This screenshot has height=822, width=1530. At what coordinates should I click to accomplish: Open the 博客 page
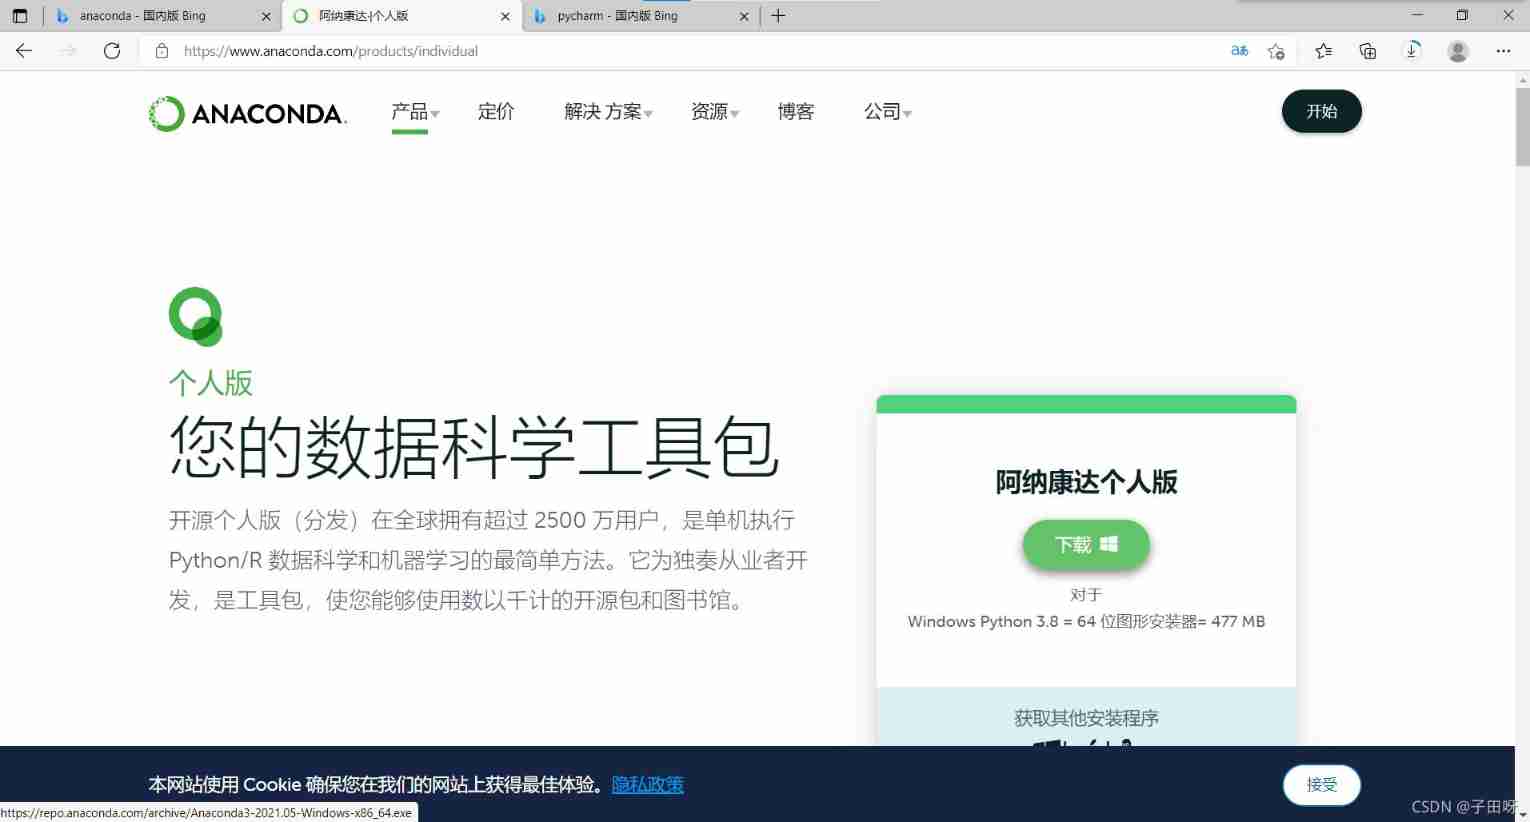[x=796, y=112]
